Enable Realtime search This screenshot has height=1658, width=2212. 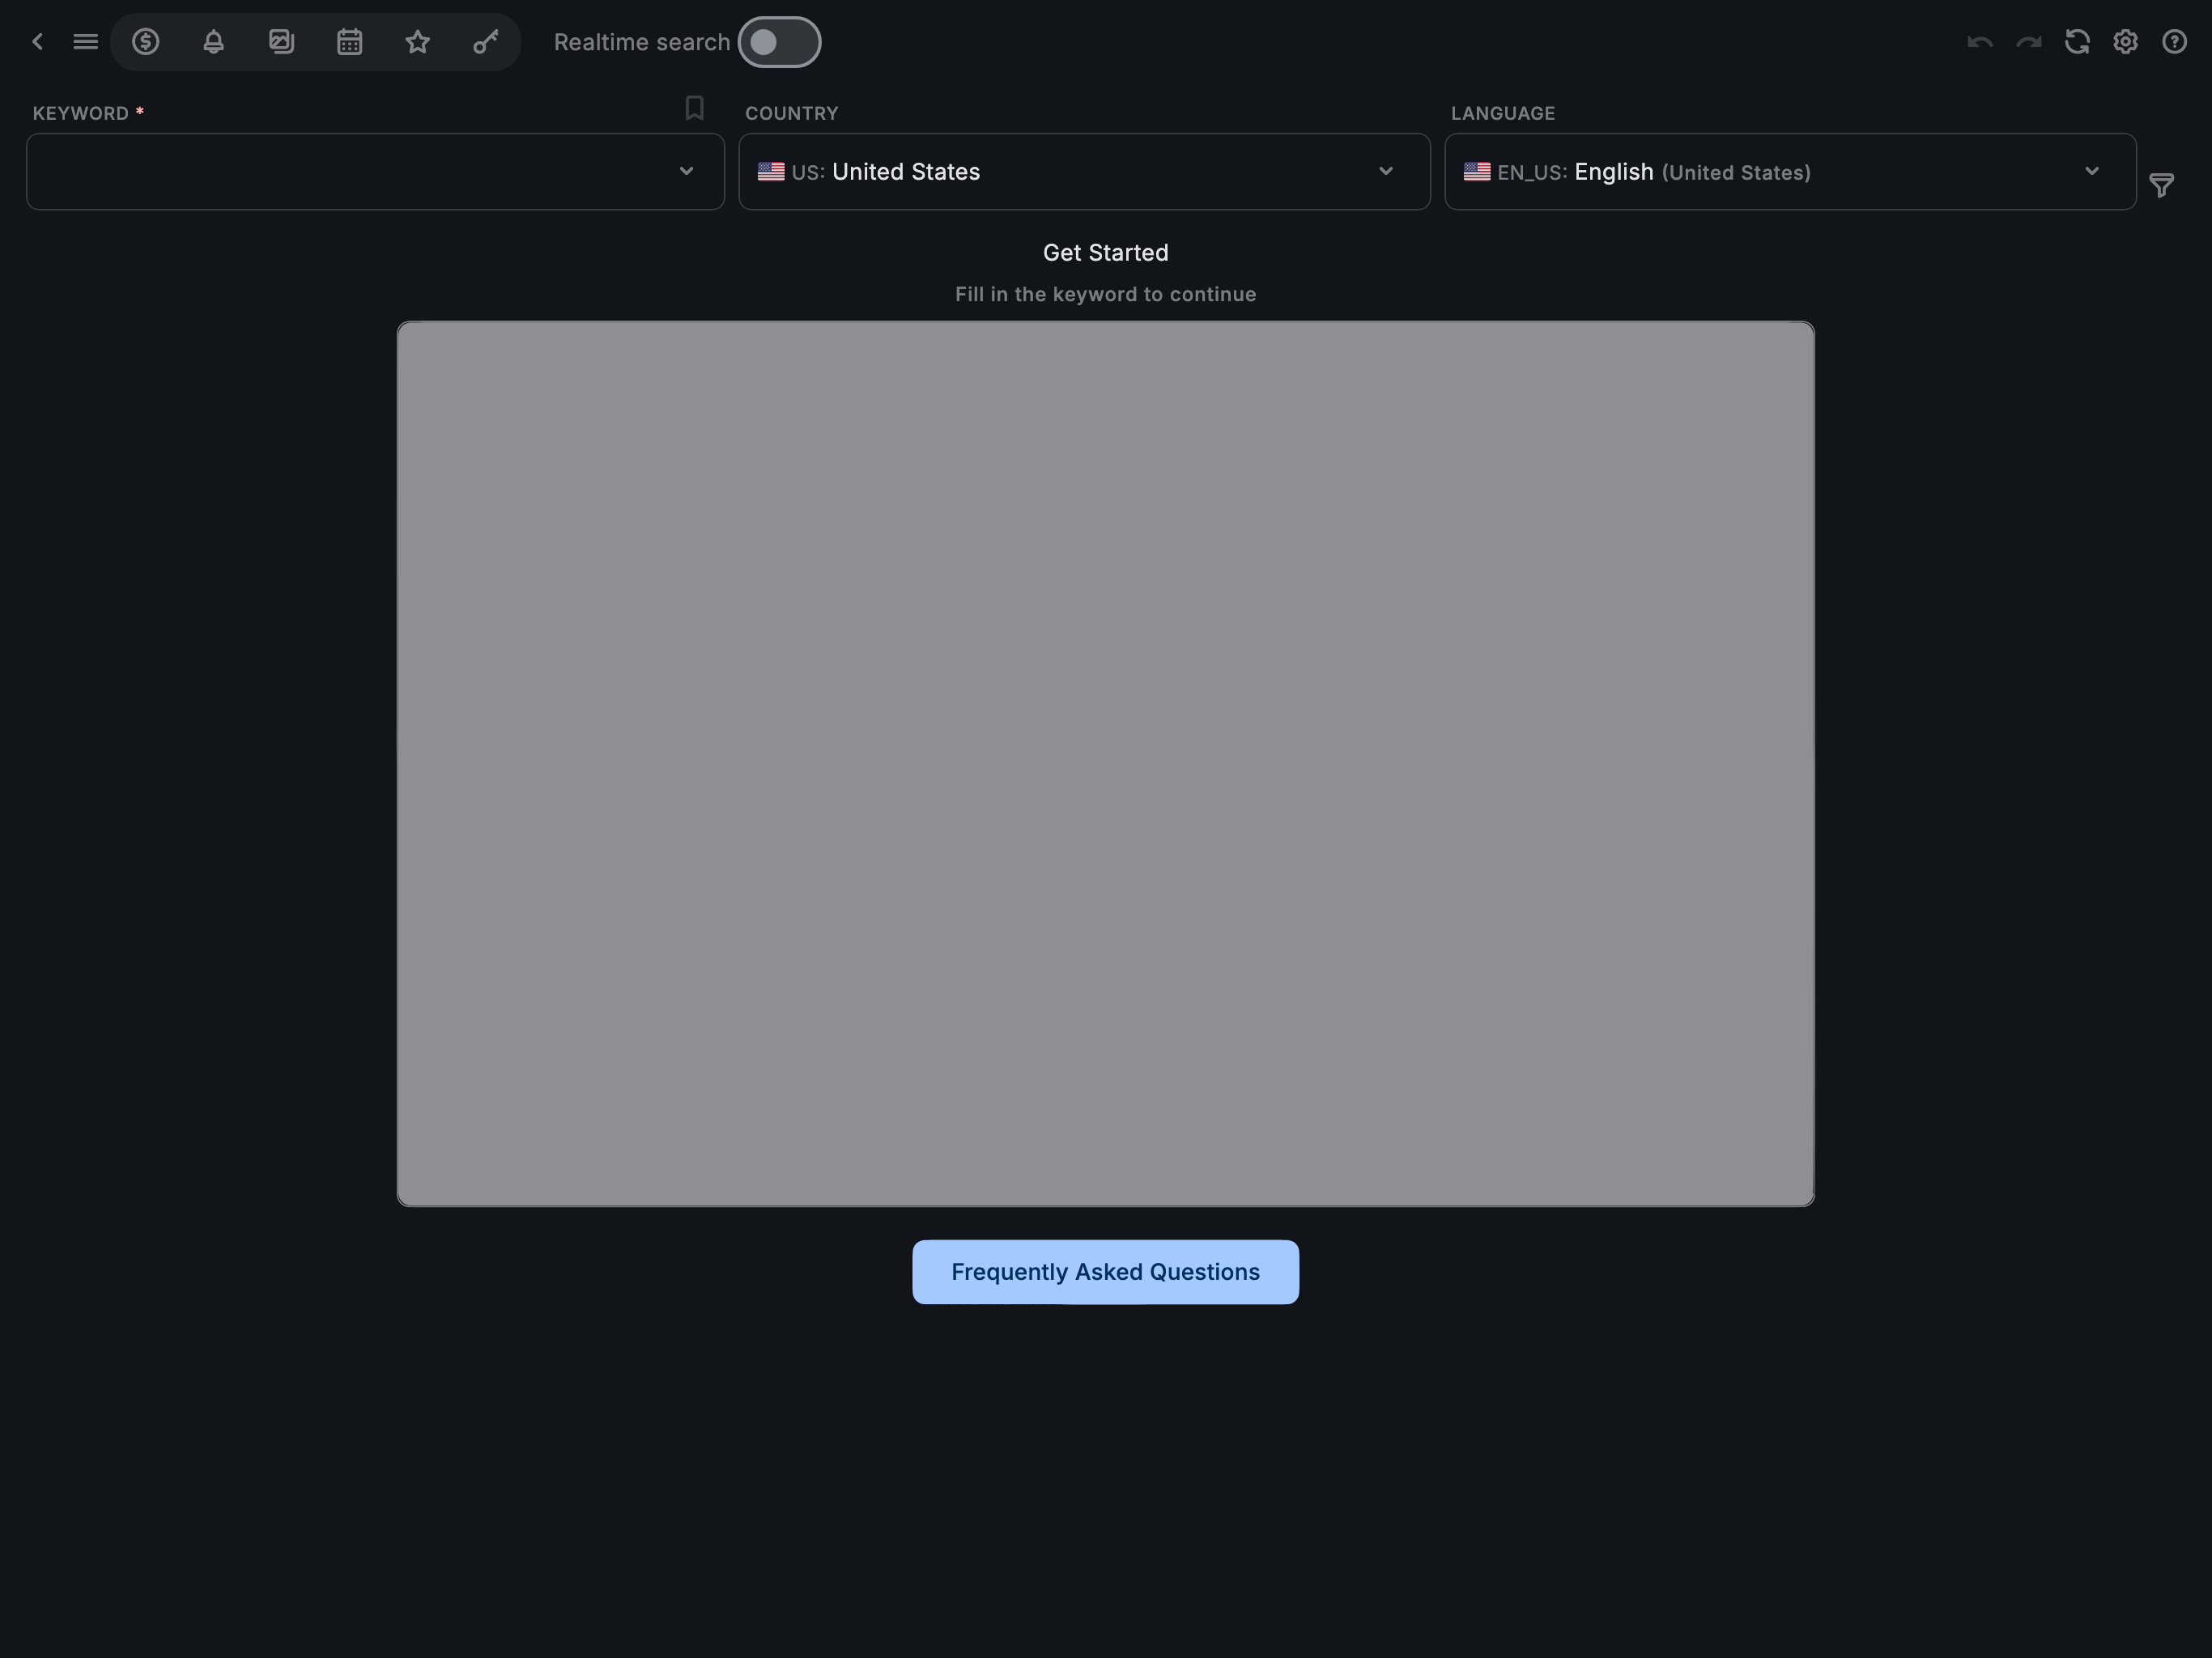779,42
